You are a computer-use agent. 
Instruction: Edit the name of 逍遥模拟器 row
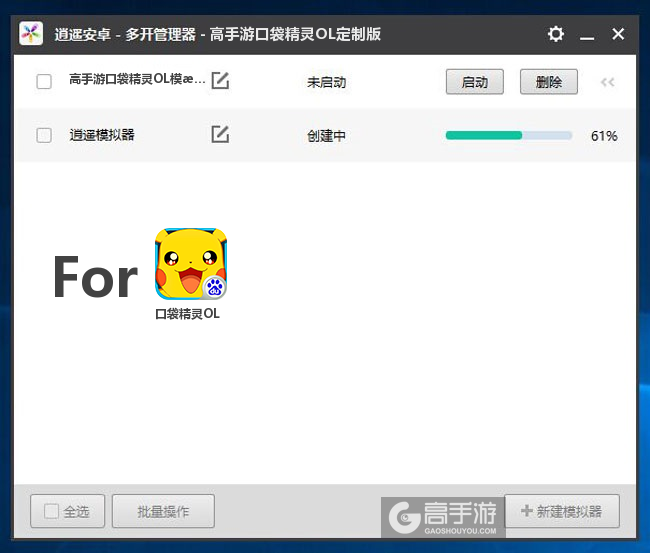click(x=220, y=134)
